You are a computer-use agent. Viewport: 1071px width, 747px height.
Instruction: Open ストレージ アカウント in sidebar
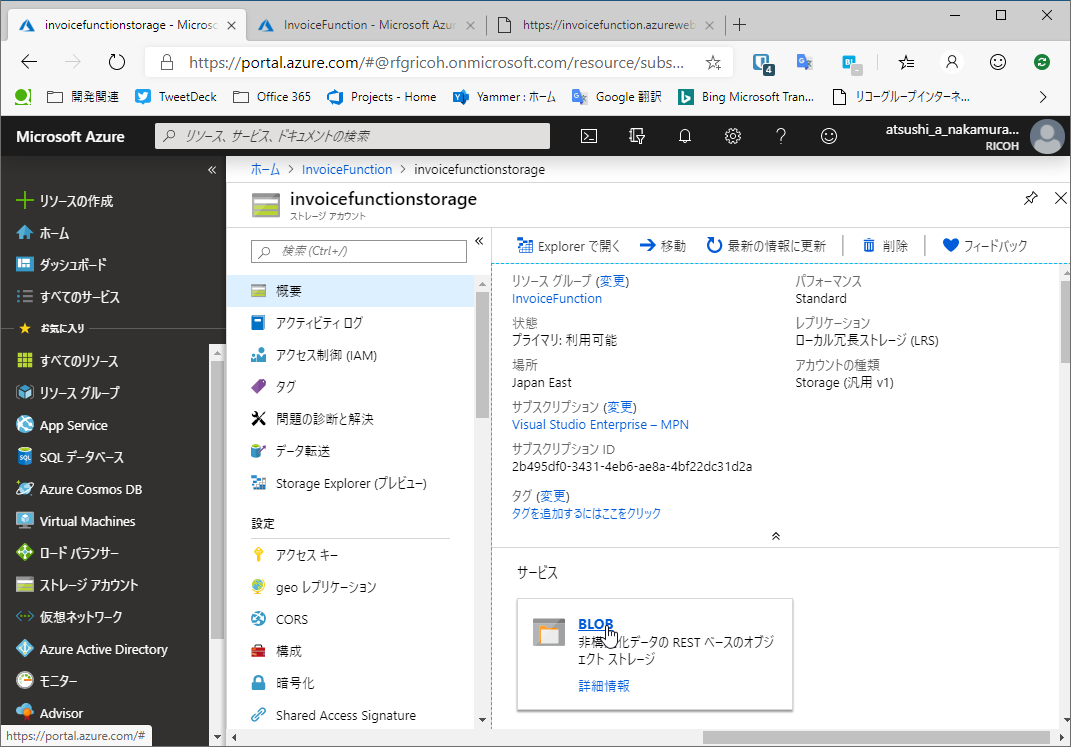(x=76, y=585)
